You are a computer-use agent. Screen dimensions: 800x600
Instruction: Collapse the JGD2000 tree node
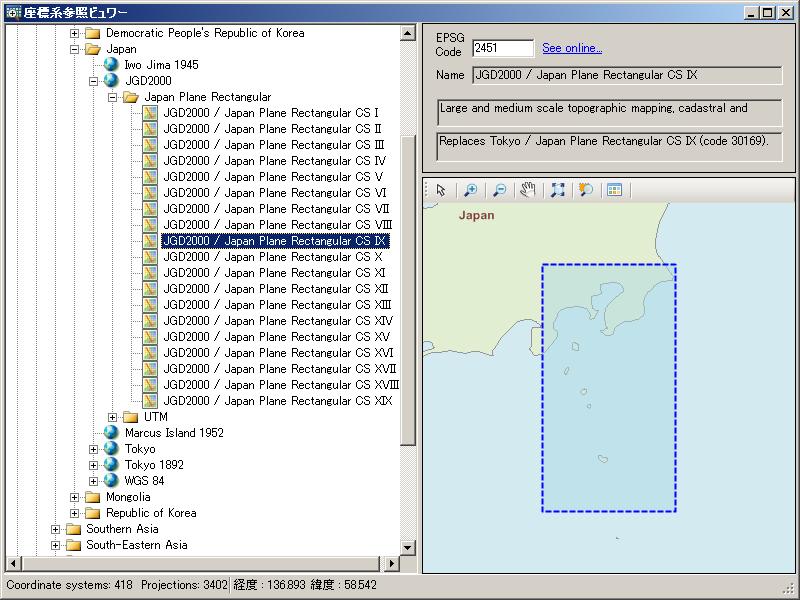point(94,81)
